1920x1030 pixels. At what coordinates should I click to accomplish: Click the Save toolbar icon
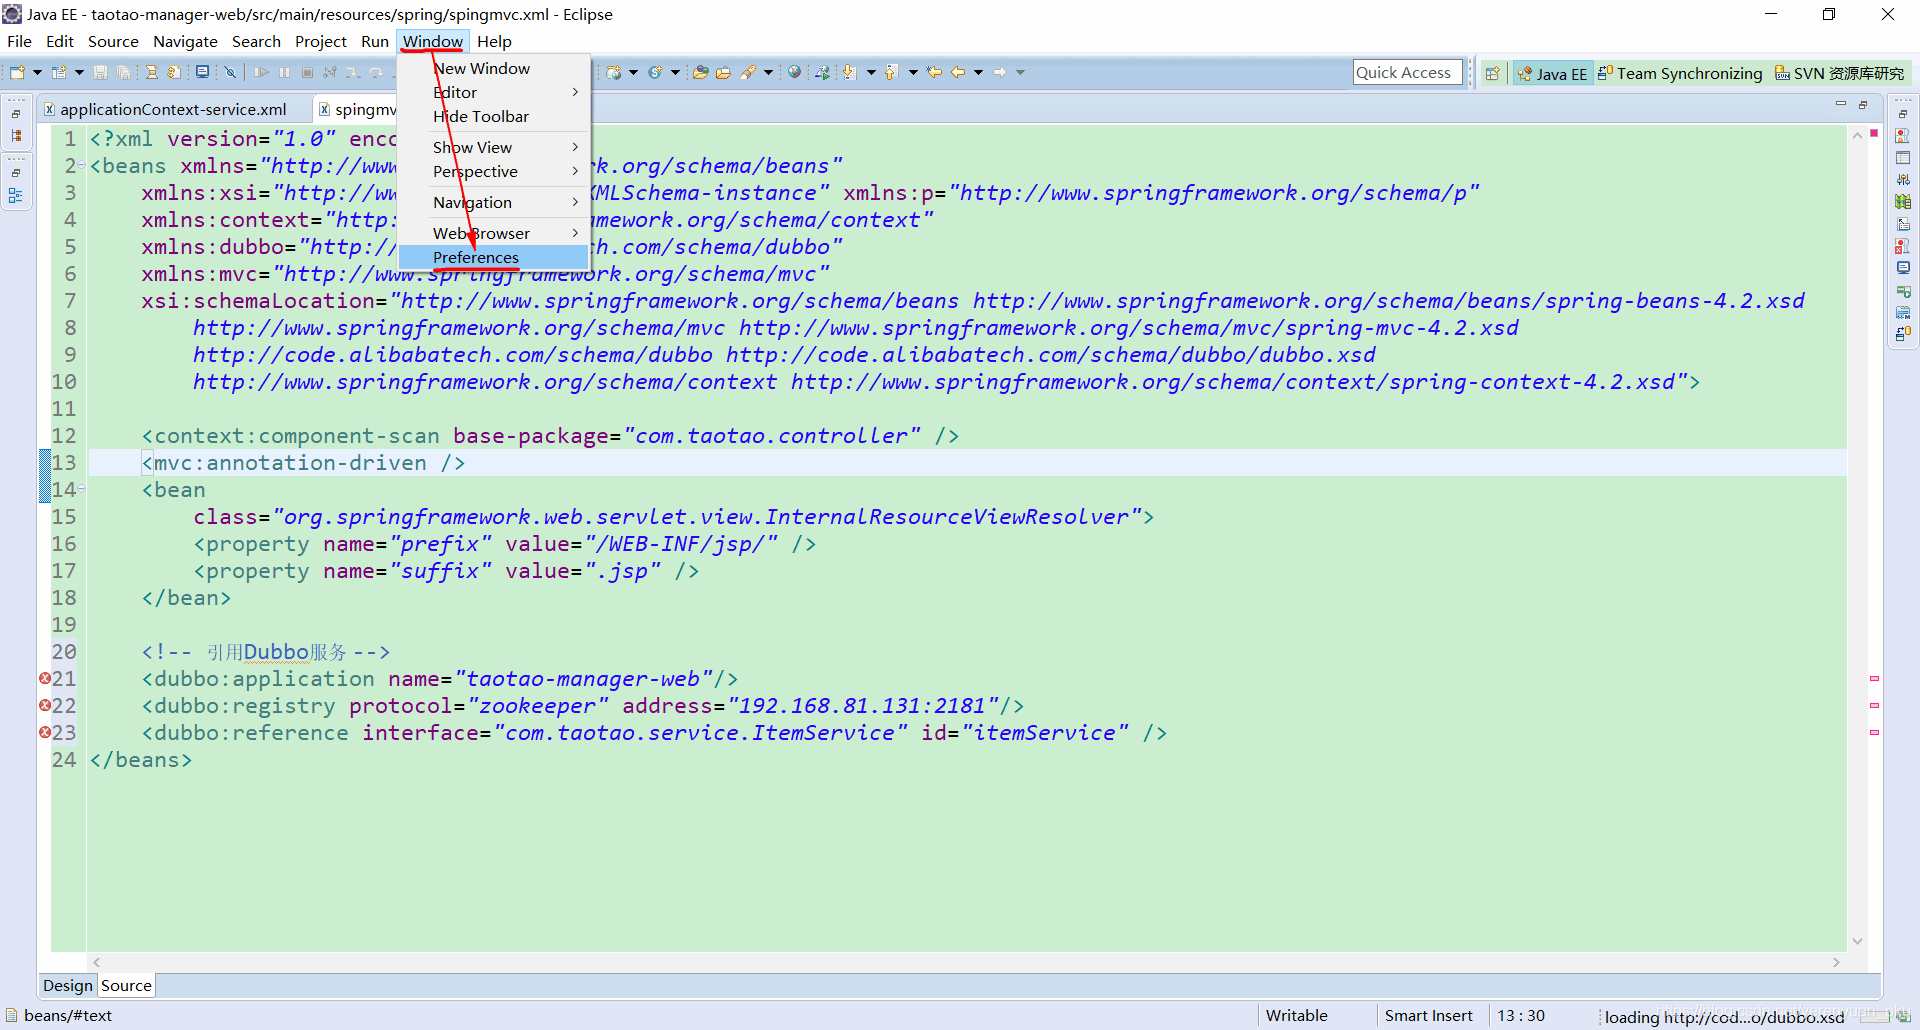click(x=100, y=72)
